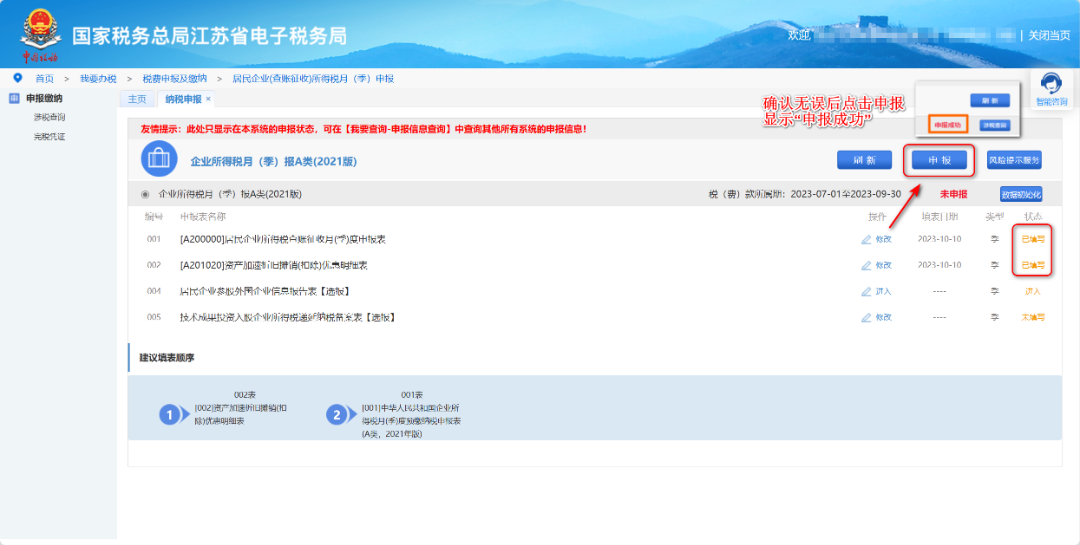Click pencil icon for row 005 技术成果投资入股

(x=866, y=318)
